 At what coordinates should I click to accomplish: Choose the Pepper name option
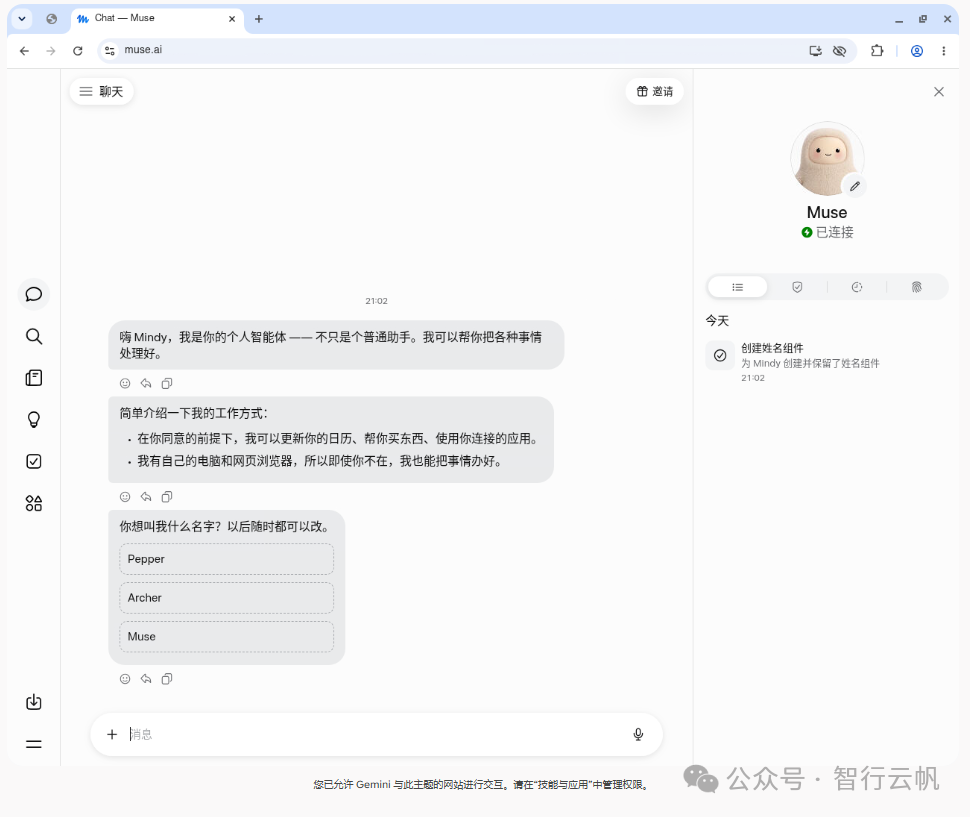pos(226,559)
